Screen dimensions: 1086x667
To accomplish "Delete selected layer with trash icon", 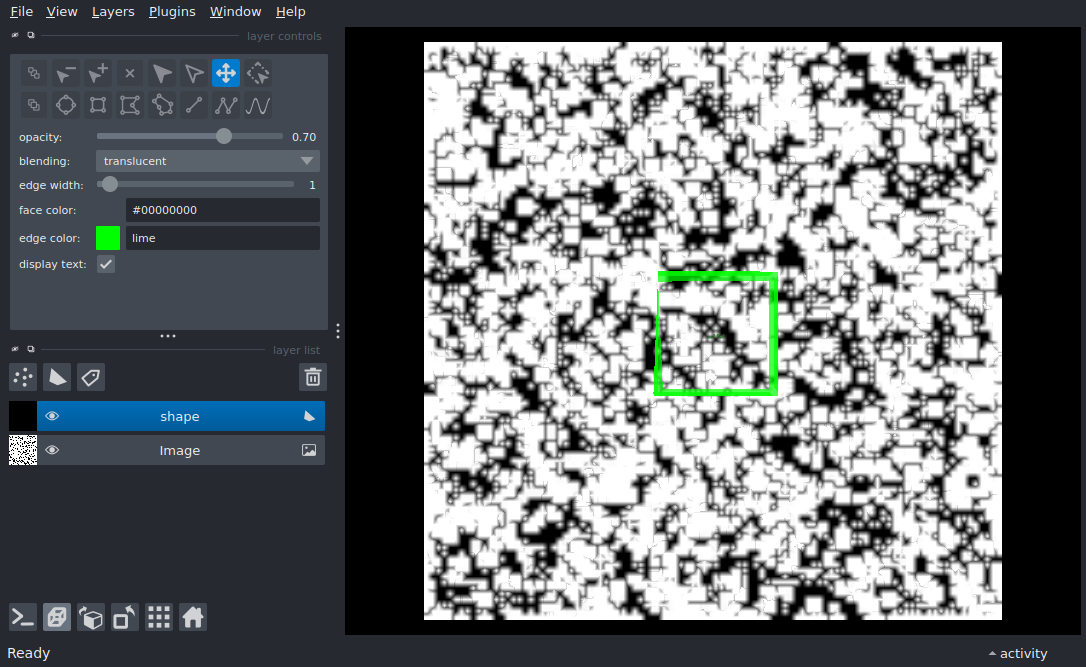I will tap(313, 377).
